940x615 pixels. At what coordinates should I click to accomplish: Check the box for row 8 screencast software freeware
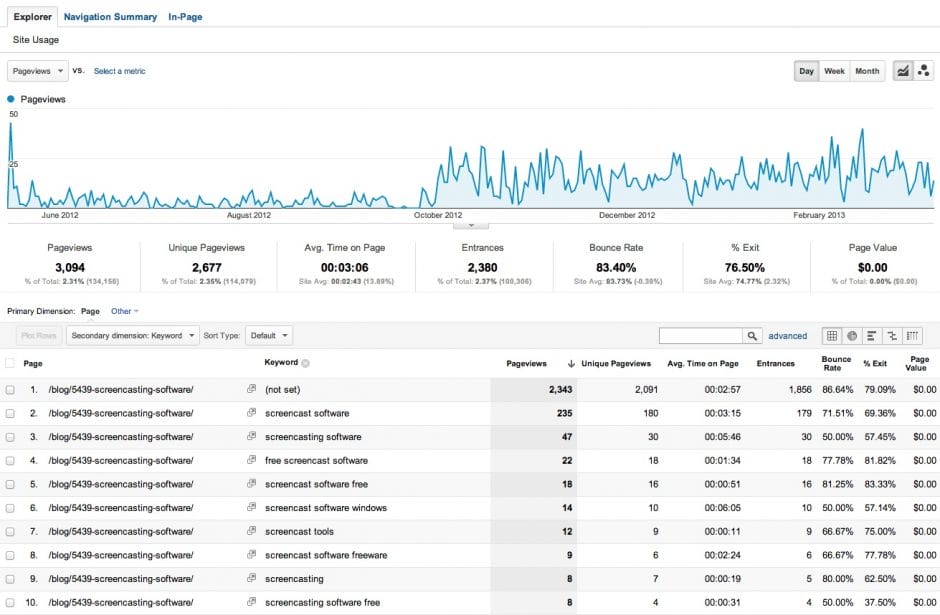coord(10,555)
